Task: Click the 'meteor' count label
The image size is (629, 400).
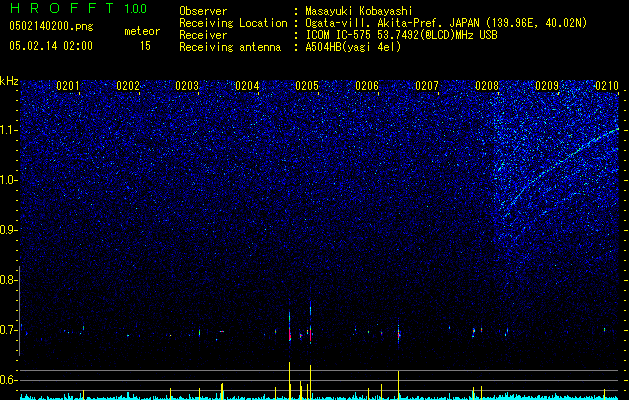Action: pyautogui.click(x=142, y=31)
